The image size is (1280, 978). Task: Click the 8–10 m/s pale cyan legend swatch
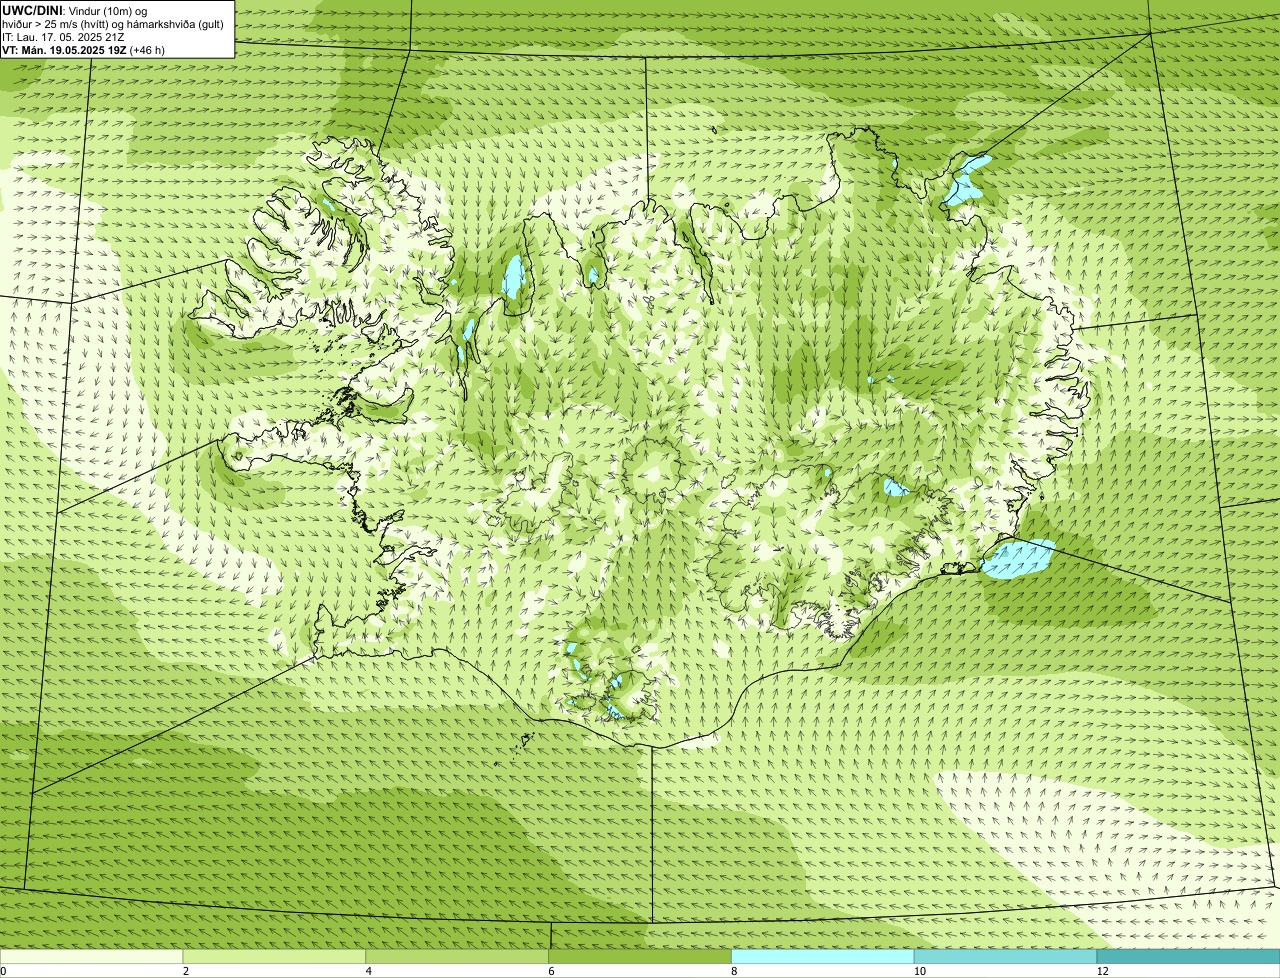click(x=823, y=957)
